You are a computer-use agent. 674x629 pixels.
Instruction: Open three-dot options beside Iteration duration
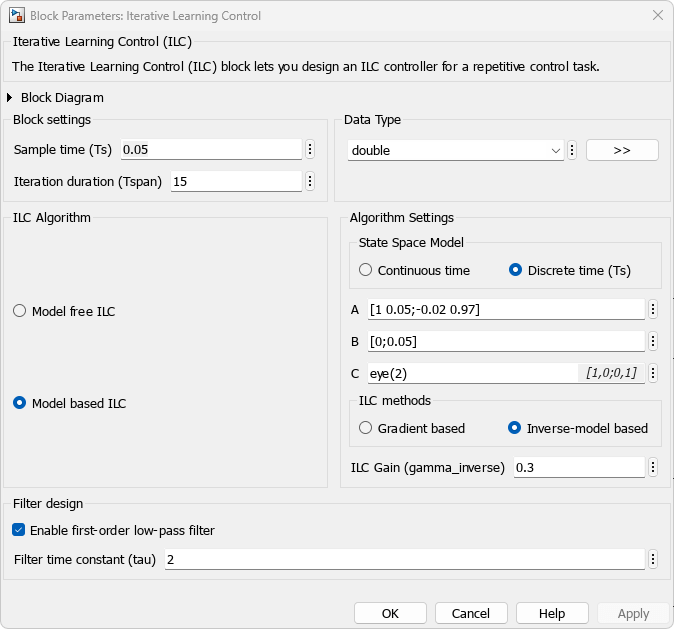pos(310,181)
